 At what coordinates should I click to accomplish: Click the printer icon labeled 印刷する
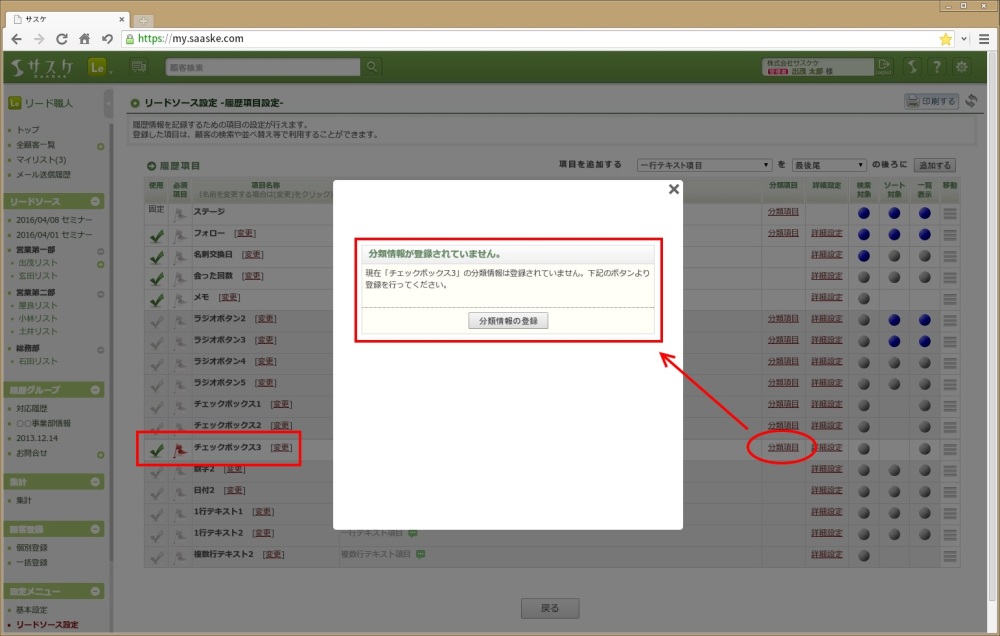(x=931, y=101)
